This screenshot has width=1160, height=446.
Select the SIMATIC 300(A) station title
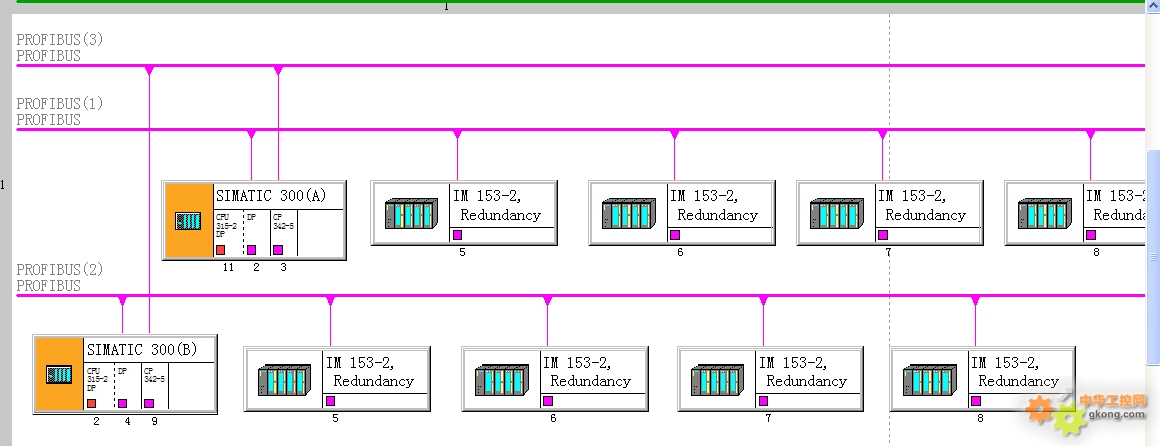tap(271, 197)
